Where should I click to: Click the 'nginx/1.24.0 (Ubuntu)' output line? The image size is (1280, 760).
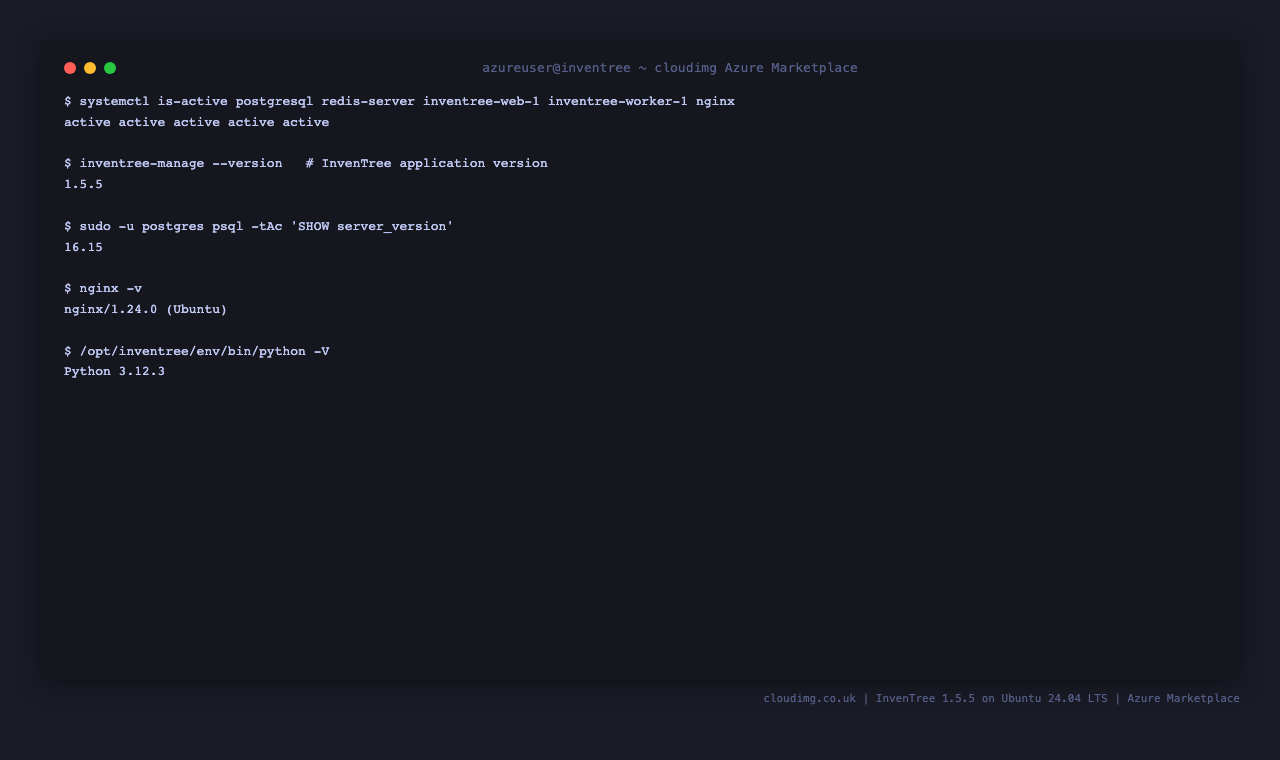146,310
